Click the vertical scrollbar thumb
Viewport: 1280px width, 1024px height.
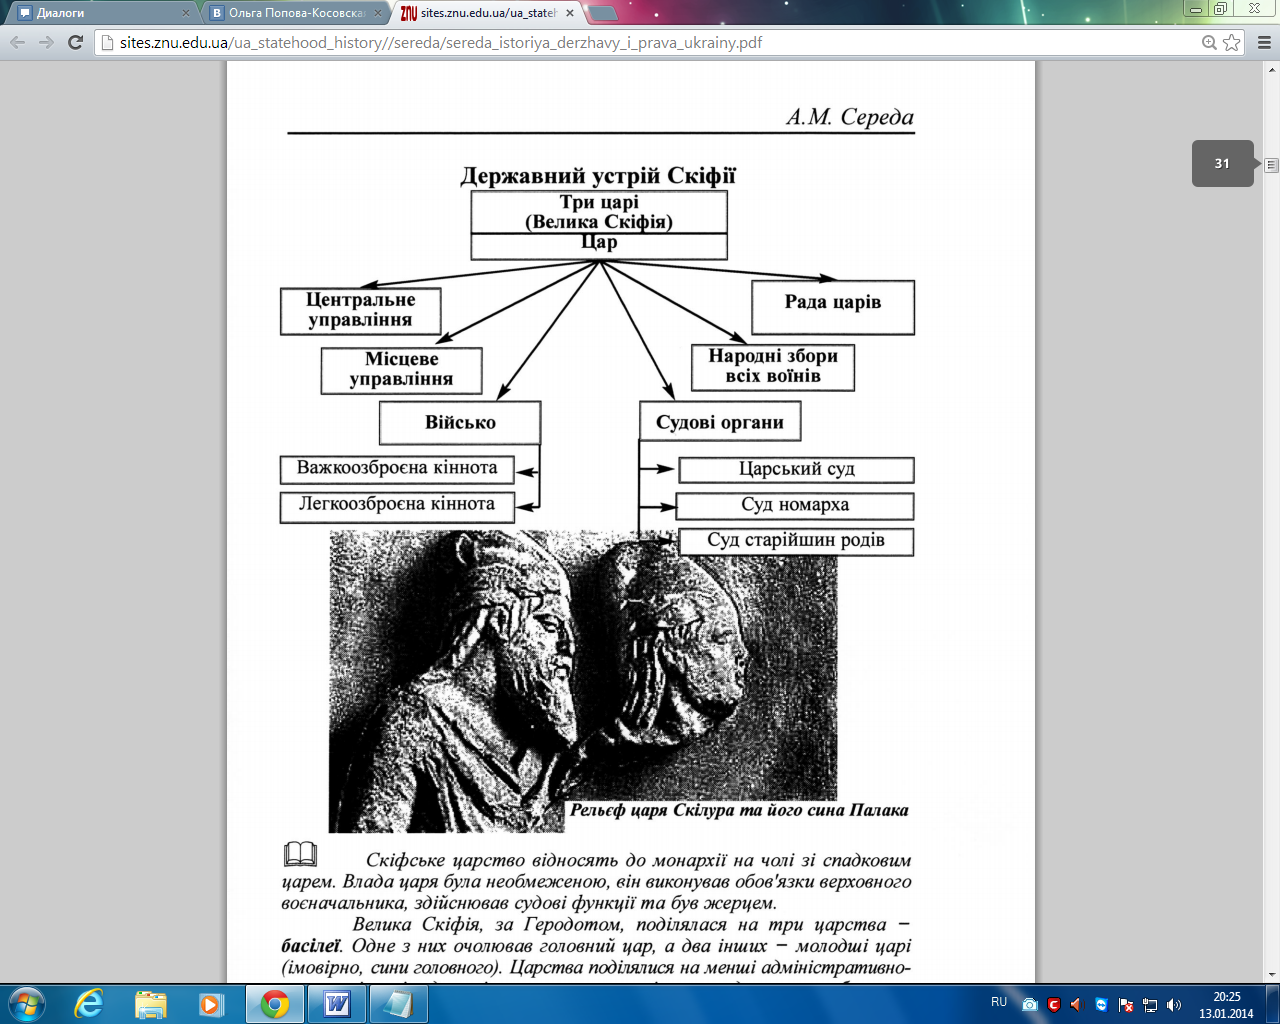click(1272, 165)
